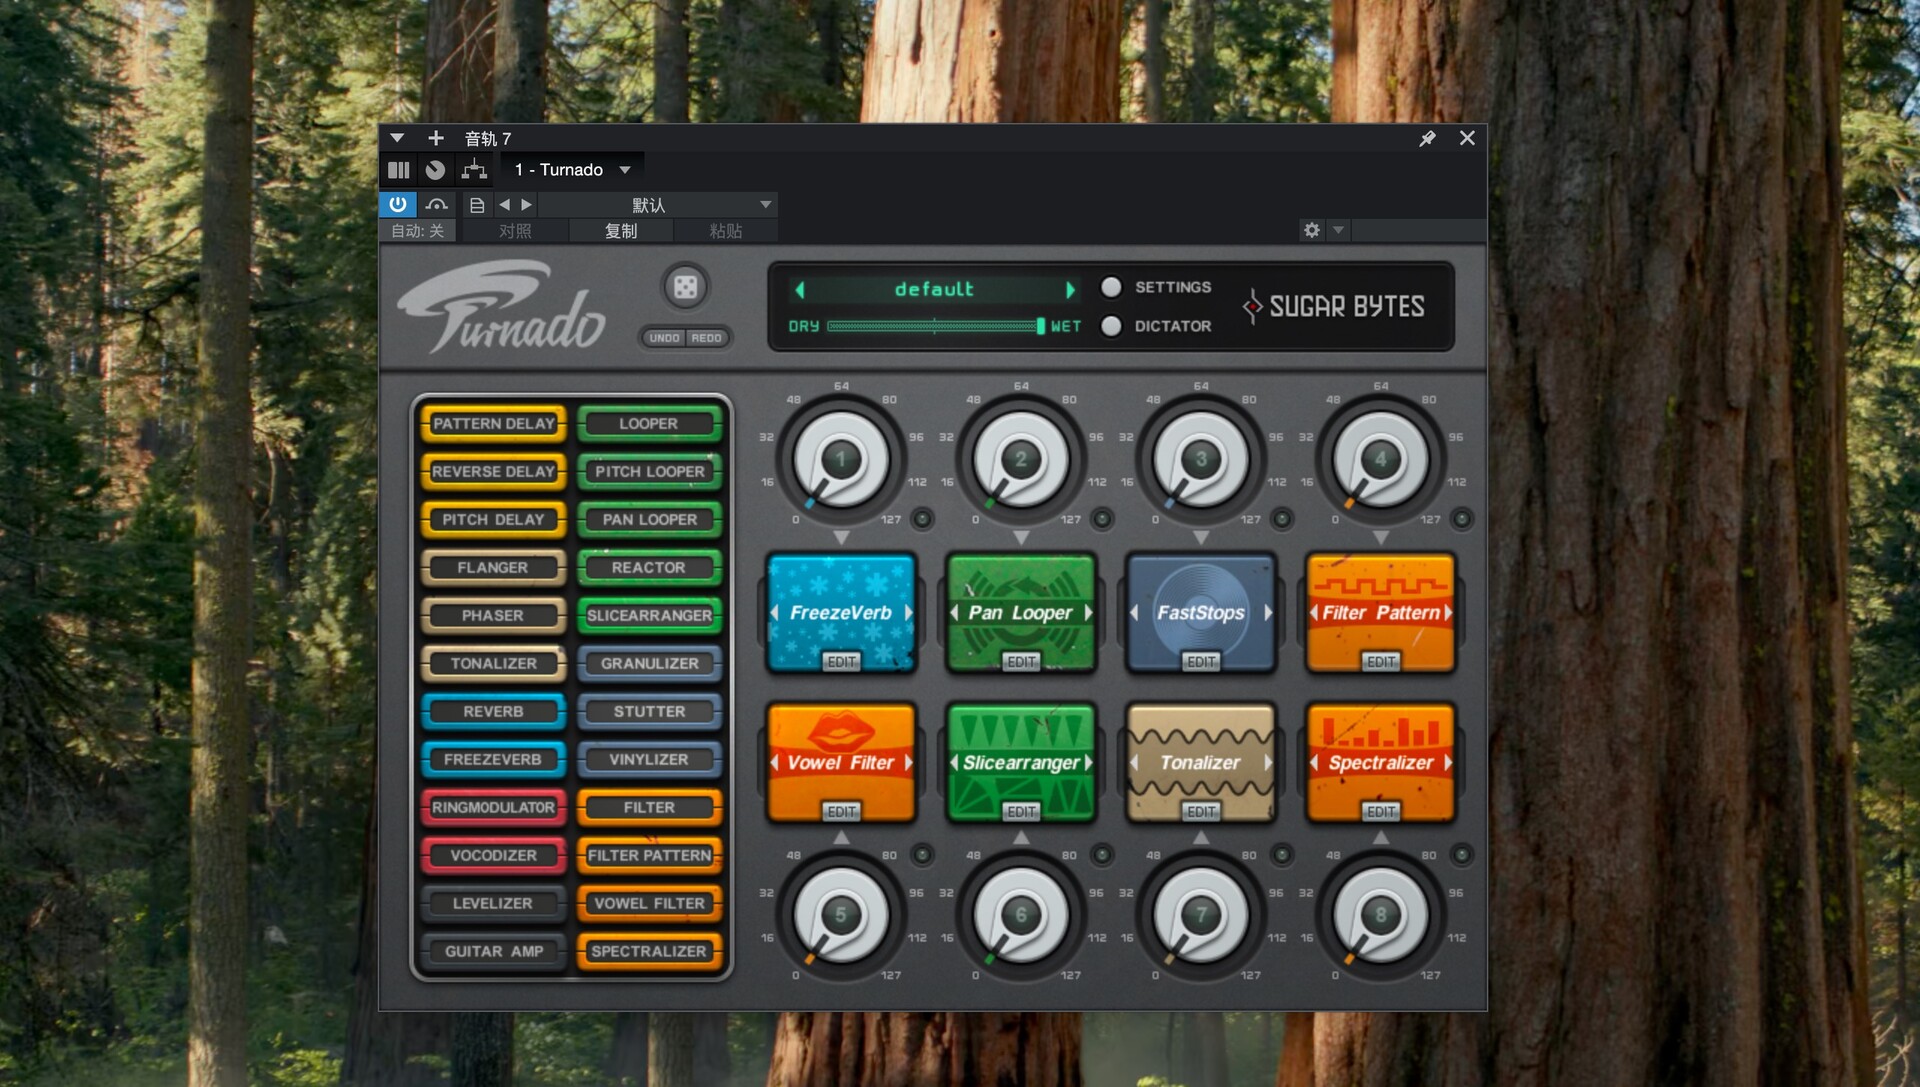The height and width of the screenshot is (1087, 1920).
Task: Toggle small button beside knob 2
Action: [1102, 518]
